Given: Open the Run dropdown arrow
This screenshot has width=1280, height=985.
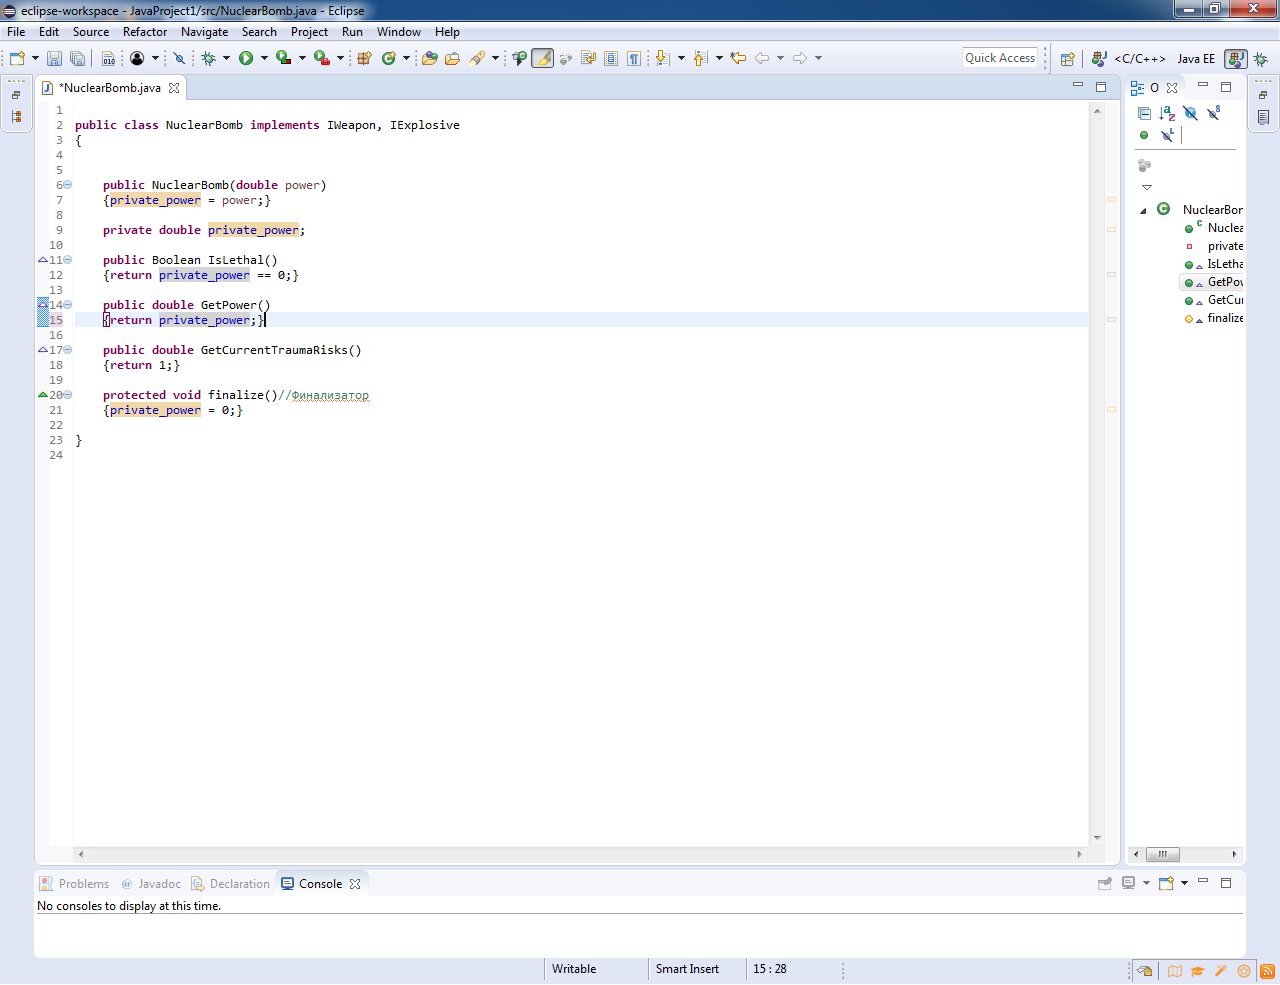Looking at the screenshot, I should click(264, 58).
